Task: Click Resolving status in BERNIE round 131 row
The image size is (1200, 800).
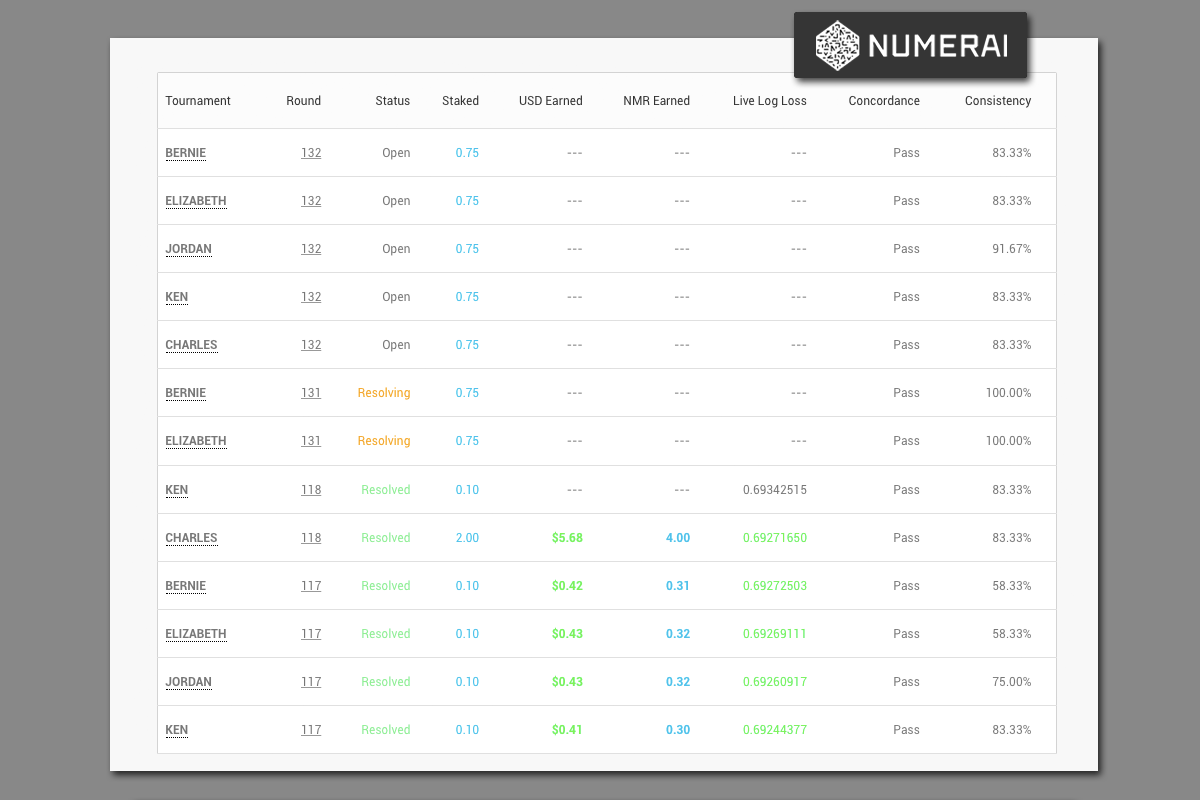Action: [384, 393]
